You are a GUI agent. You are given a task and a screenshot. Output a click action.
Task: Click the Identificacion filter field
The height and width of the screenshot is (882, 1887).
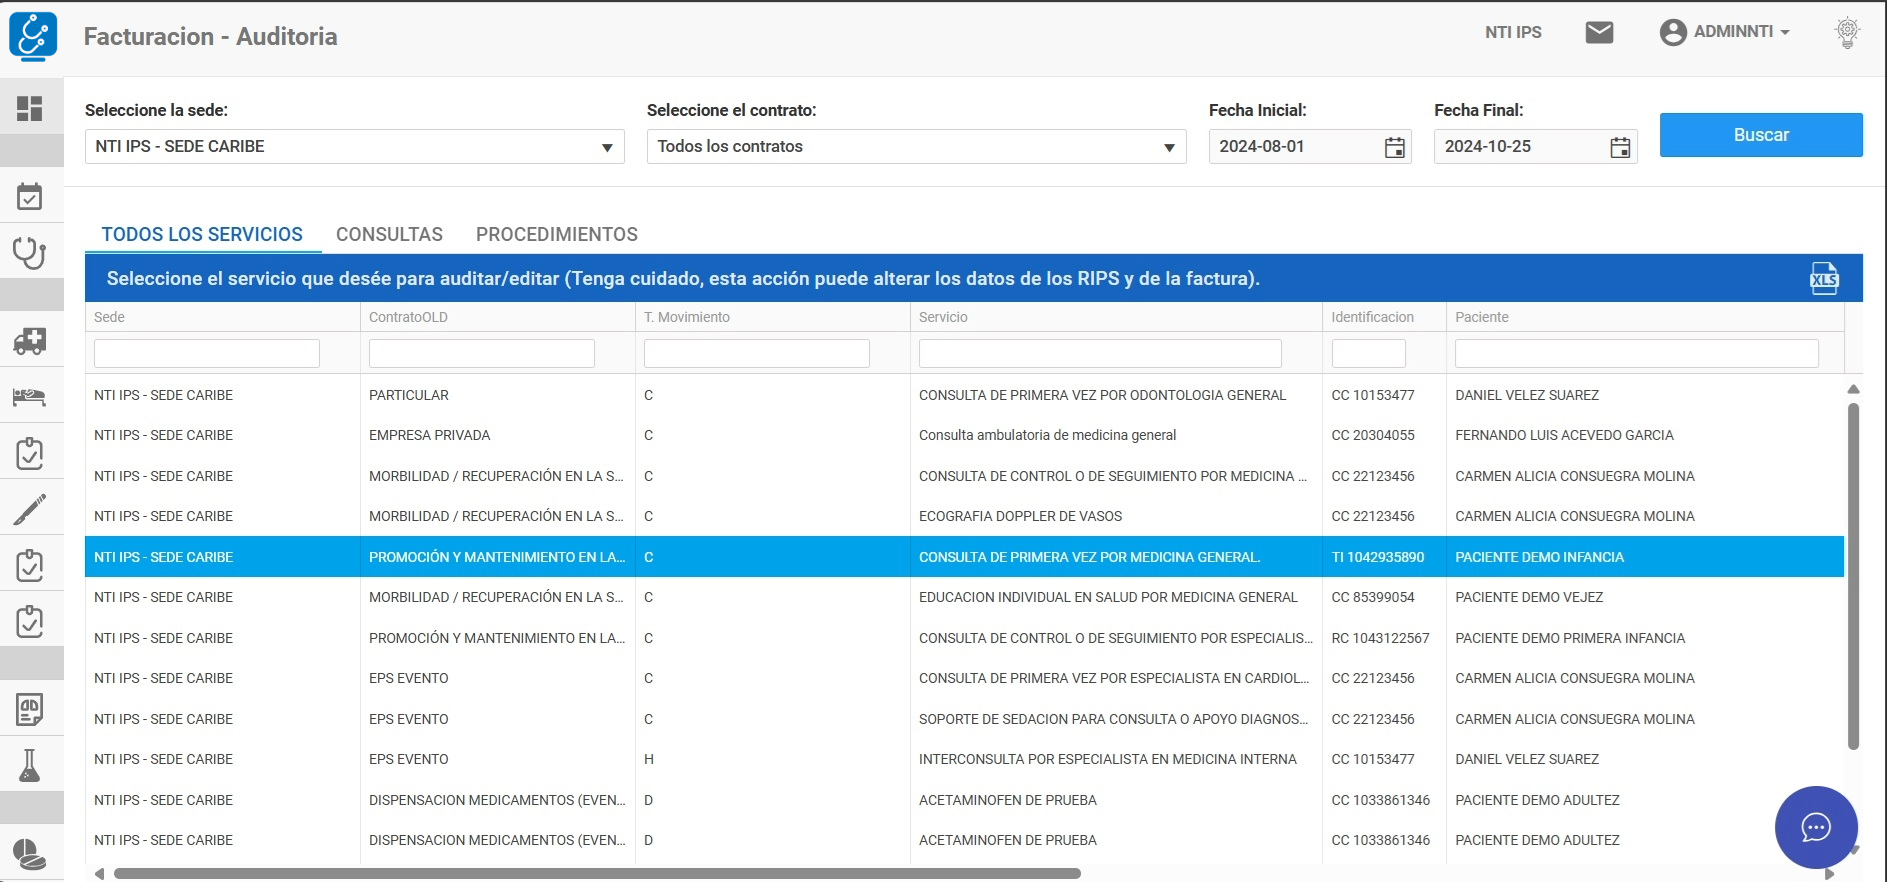pyautogui.click(x=1369, y=353)
